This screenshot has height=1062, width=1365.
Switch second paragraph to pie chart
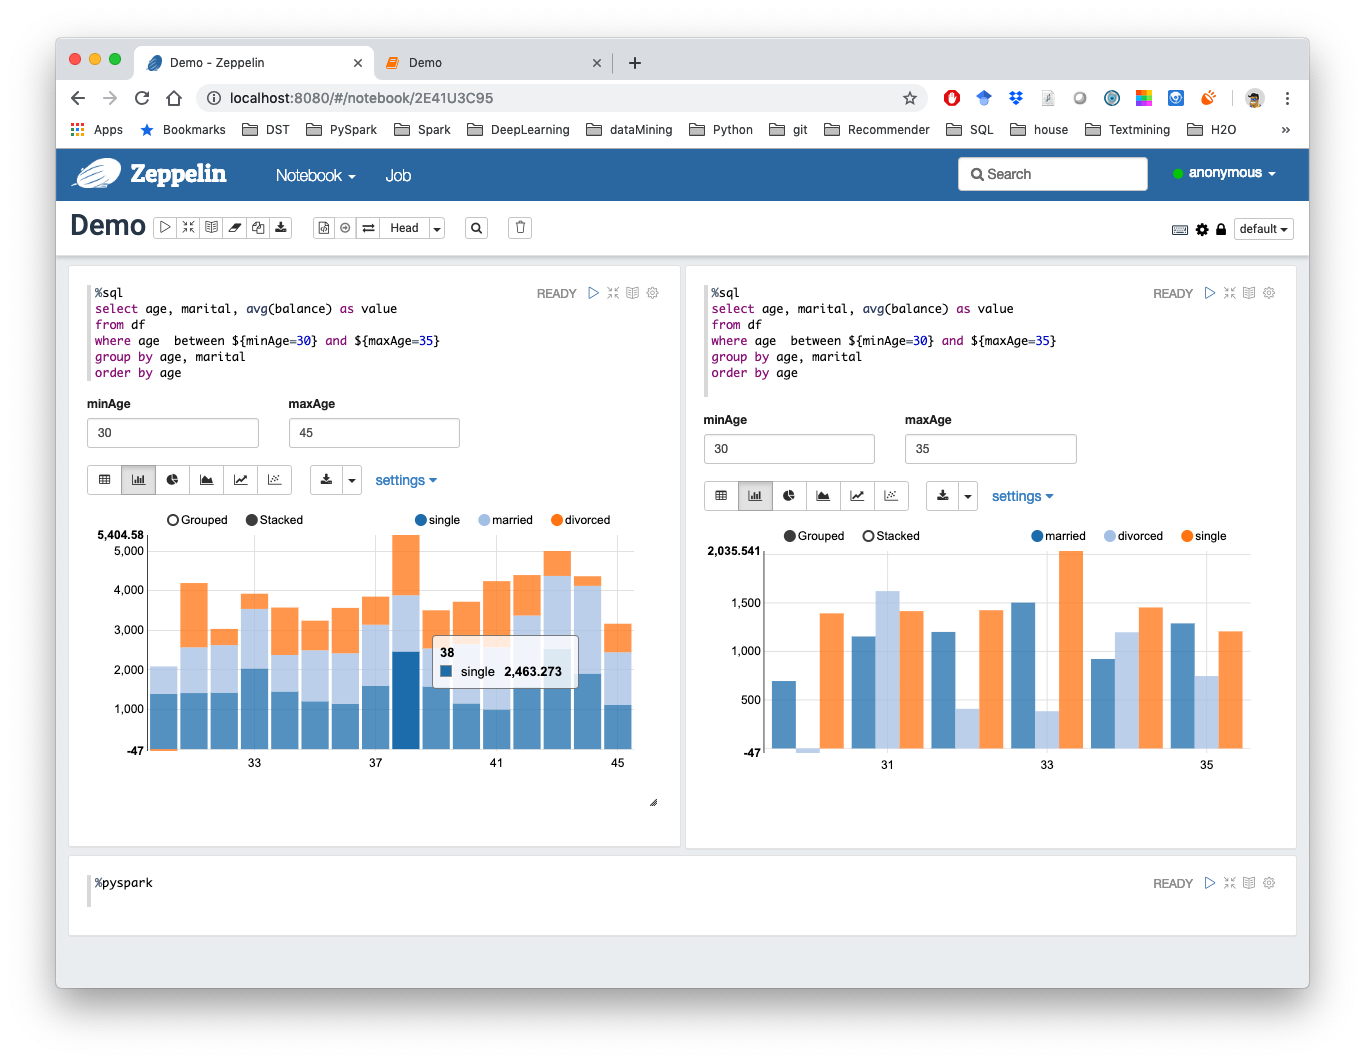click(789, 496)
